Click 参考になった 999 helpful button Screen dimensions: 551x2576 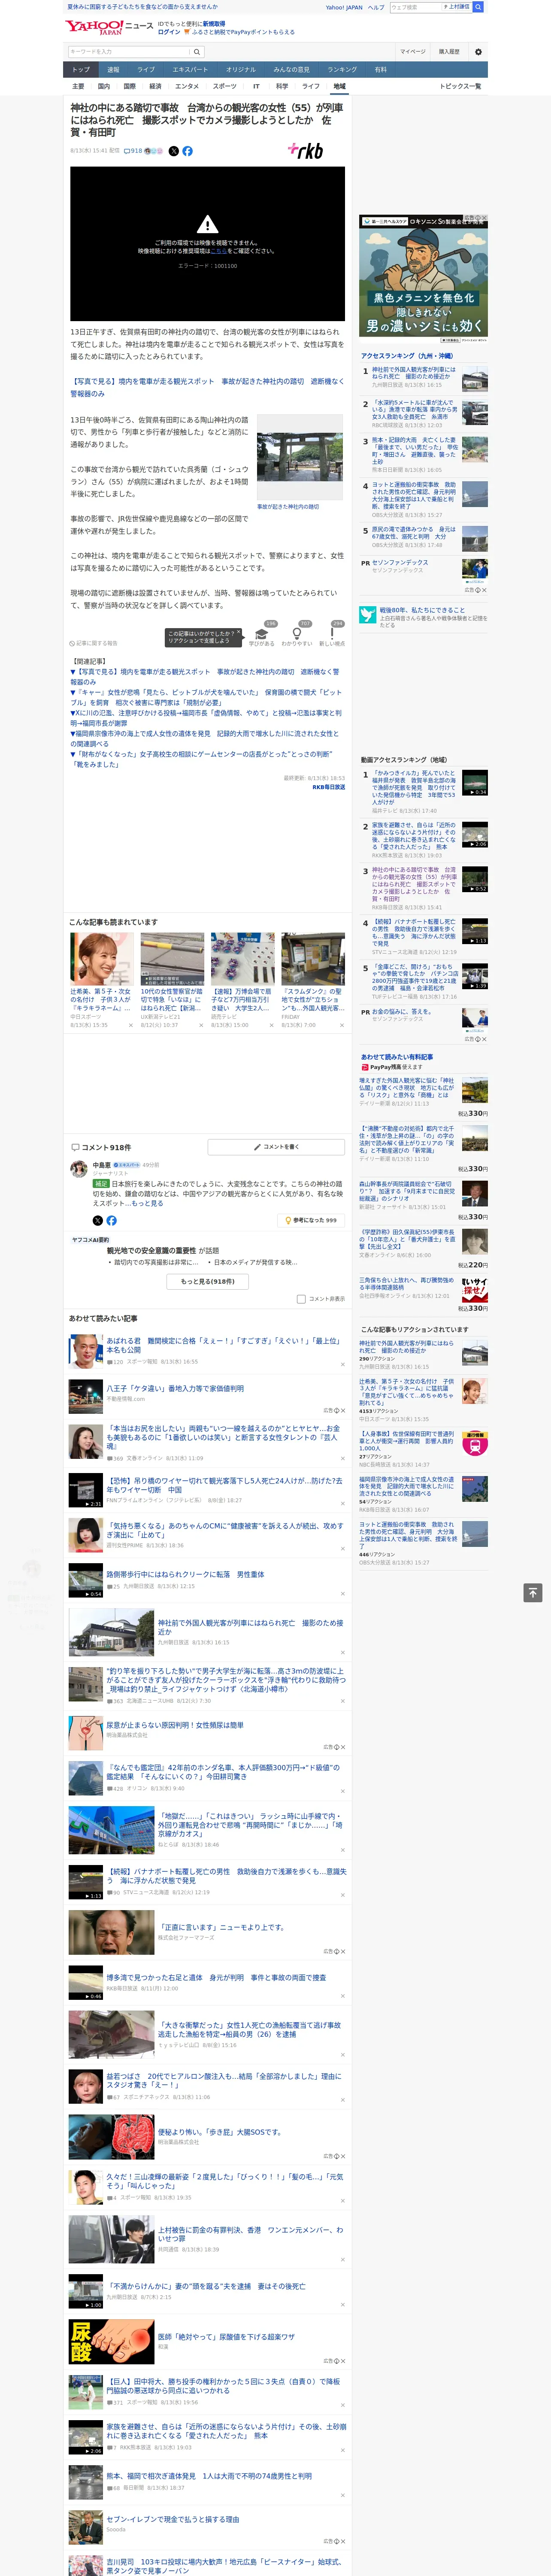tap(311, 1220)
